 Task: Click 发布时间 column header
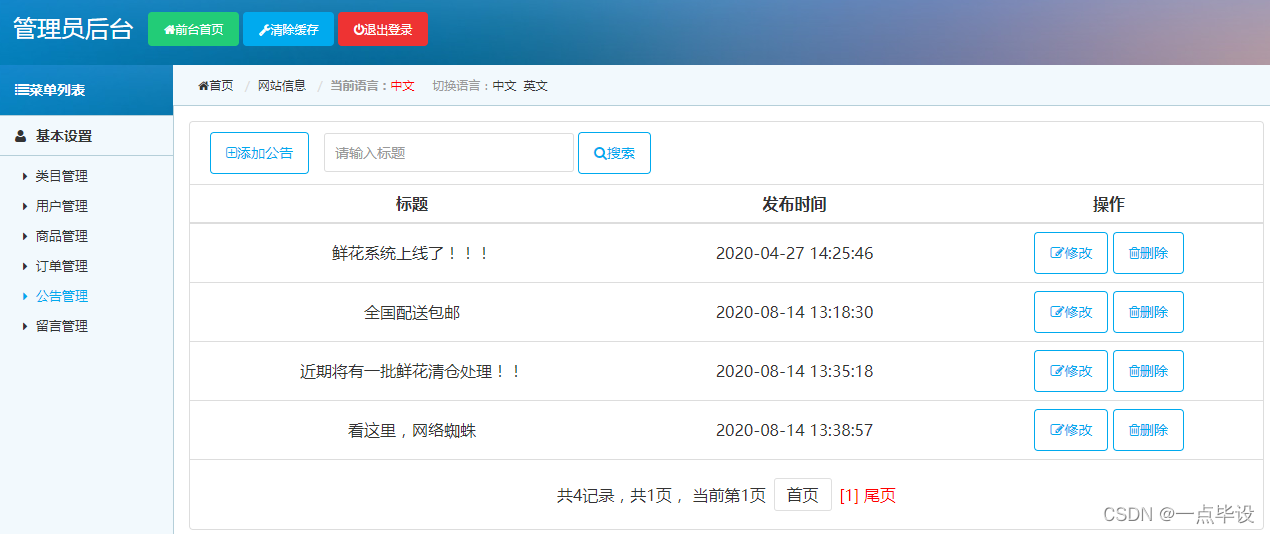tap(794, 204)
